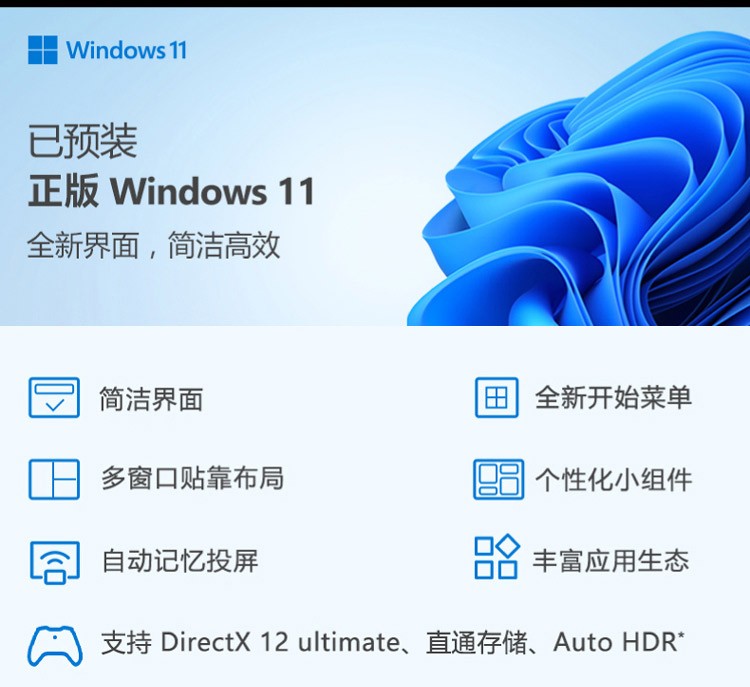This screenshot has height=687, width=750.
Task: Click the 全新开始菜单 label
Action: [x=613, y=397]
